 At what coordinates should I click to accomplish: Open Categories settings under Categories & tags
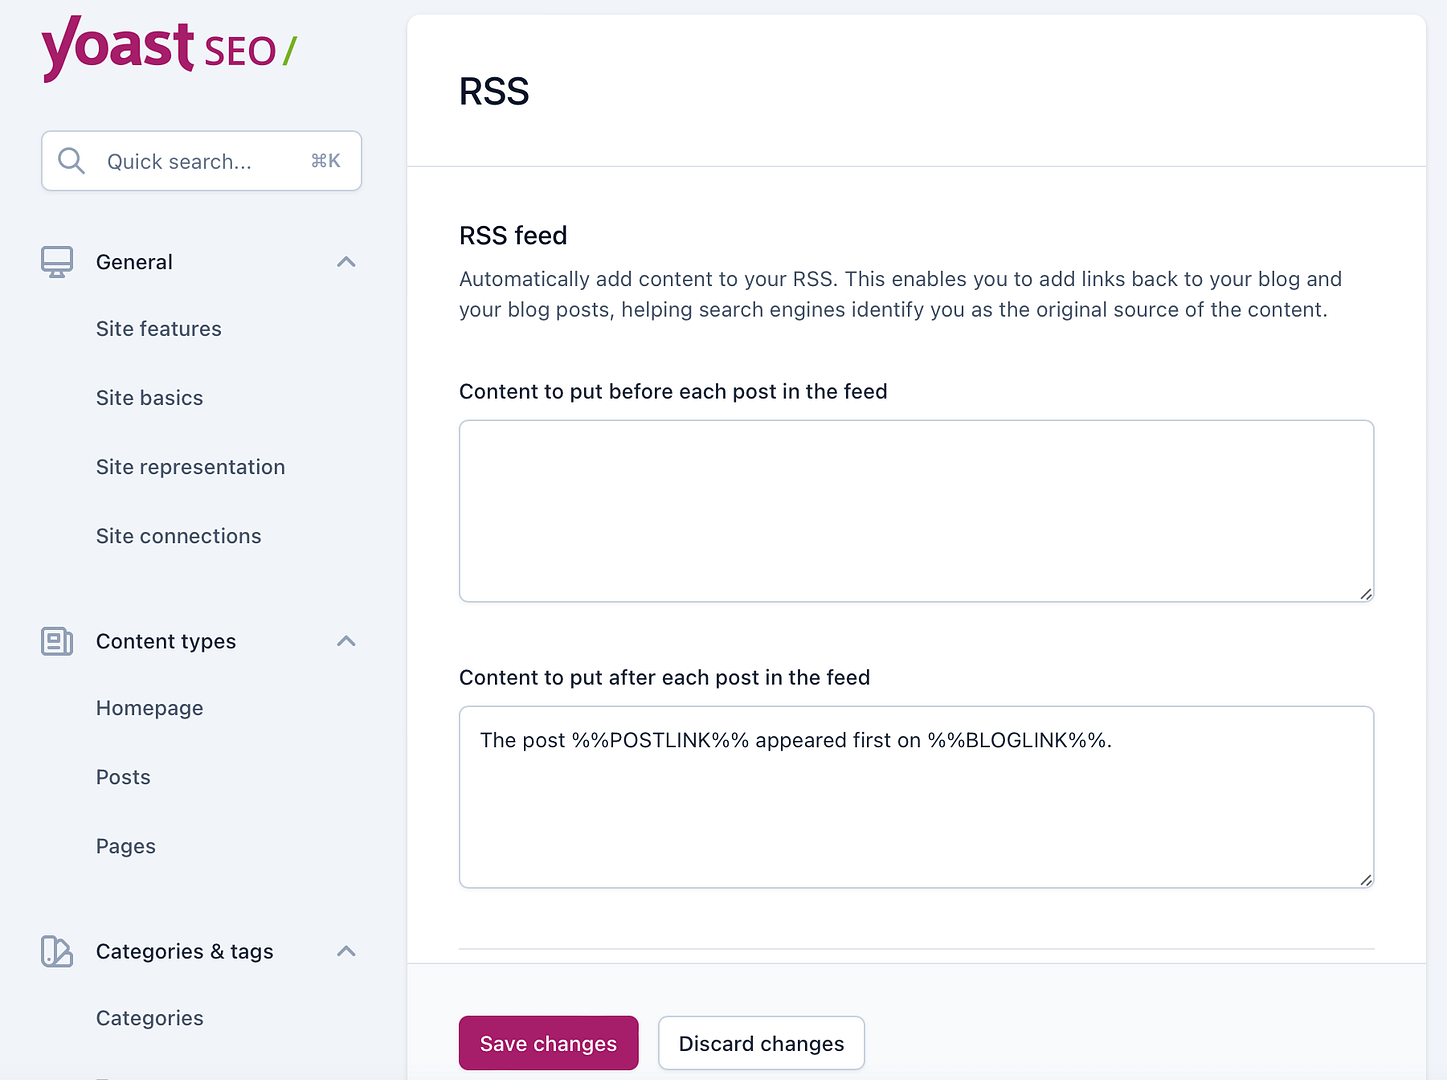coord(149,1017)
